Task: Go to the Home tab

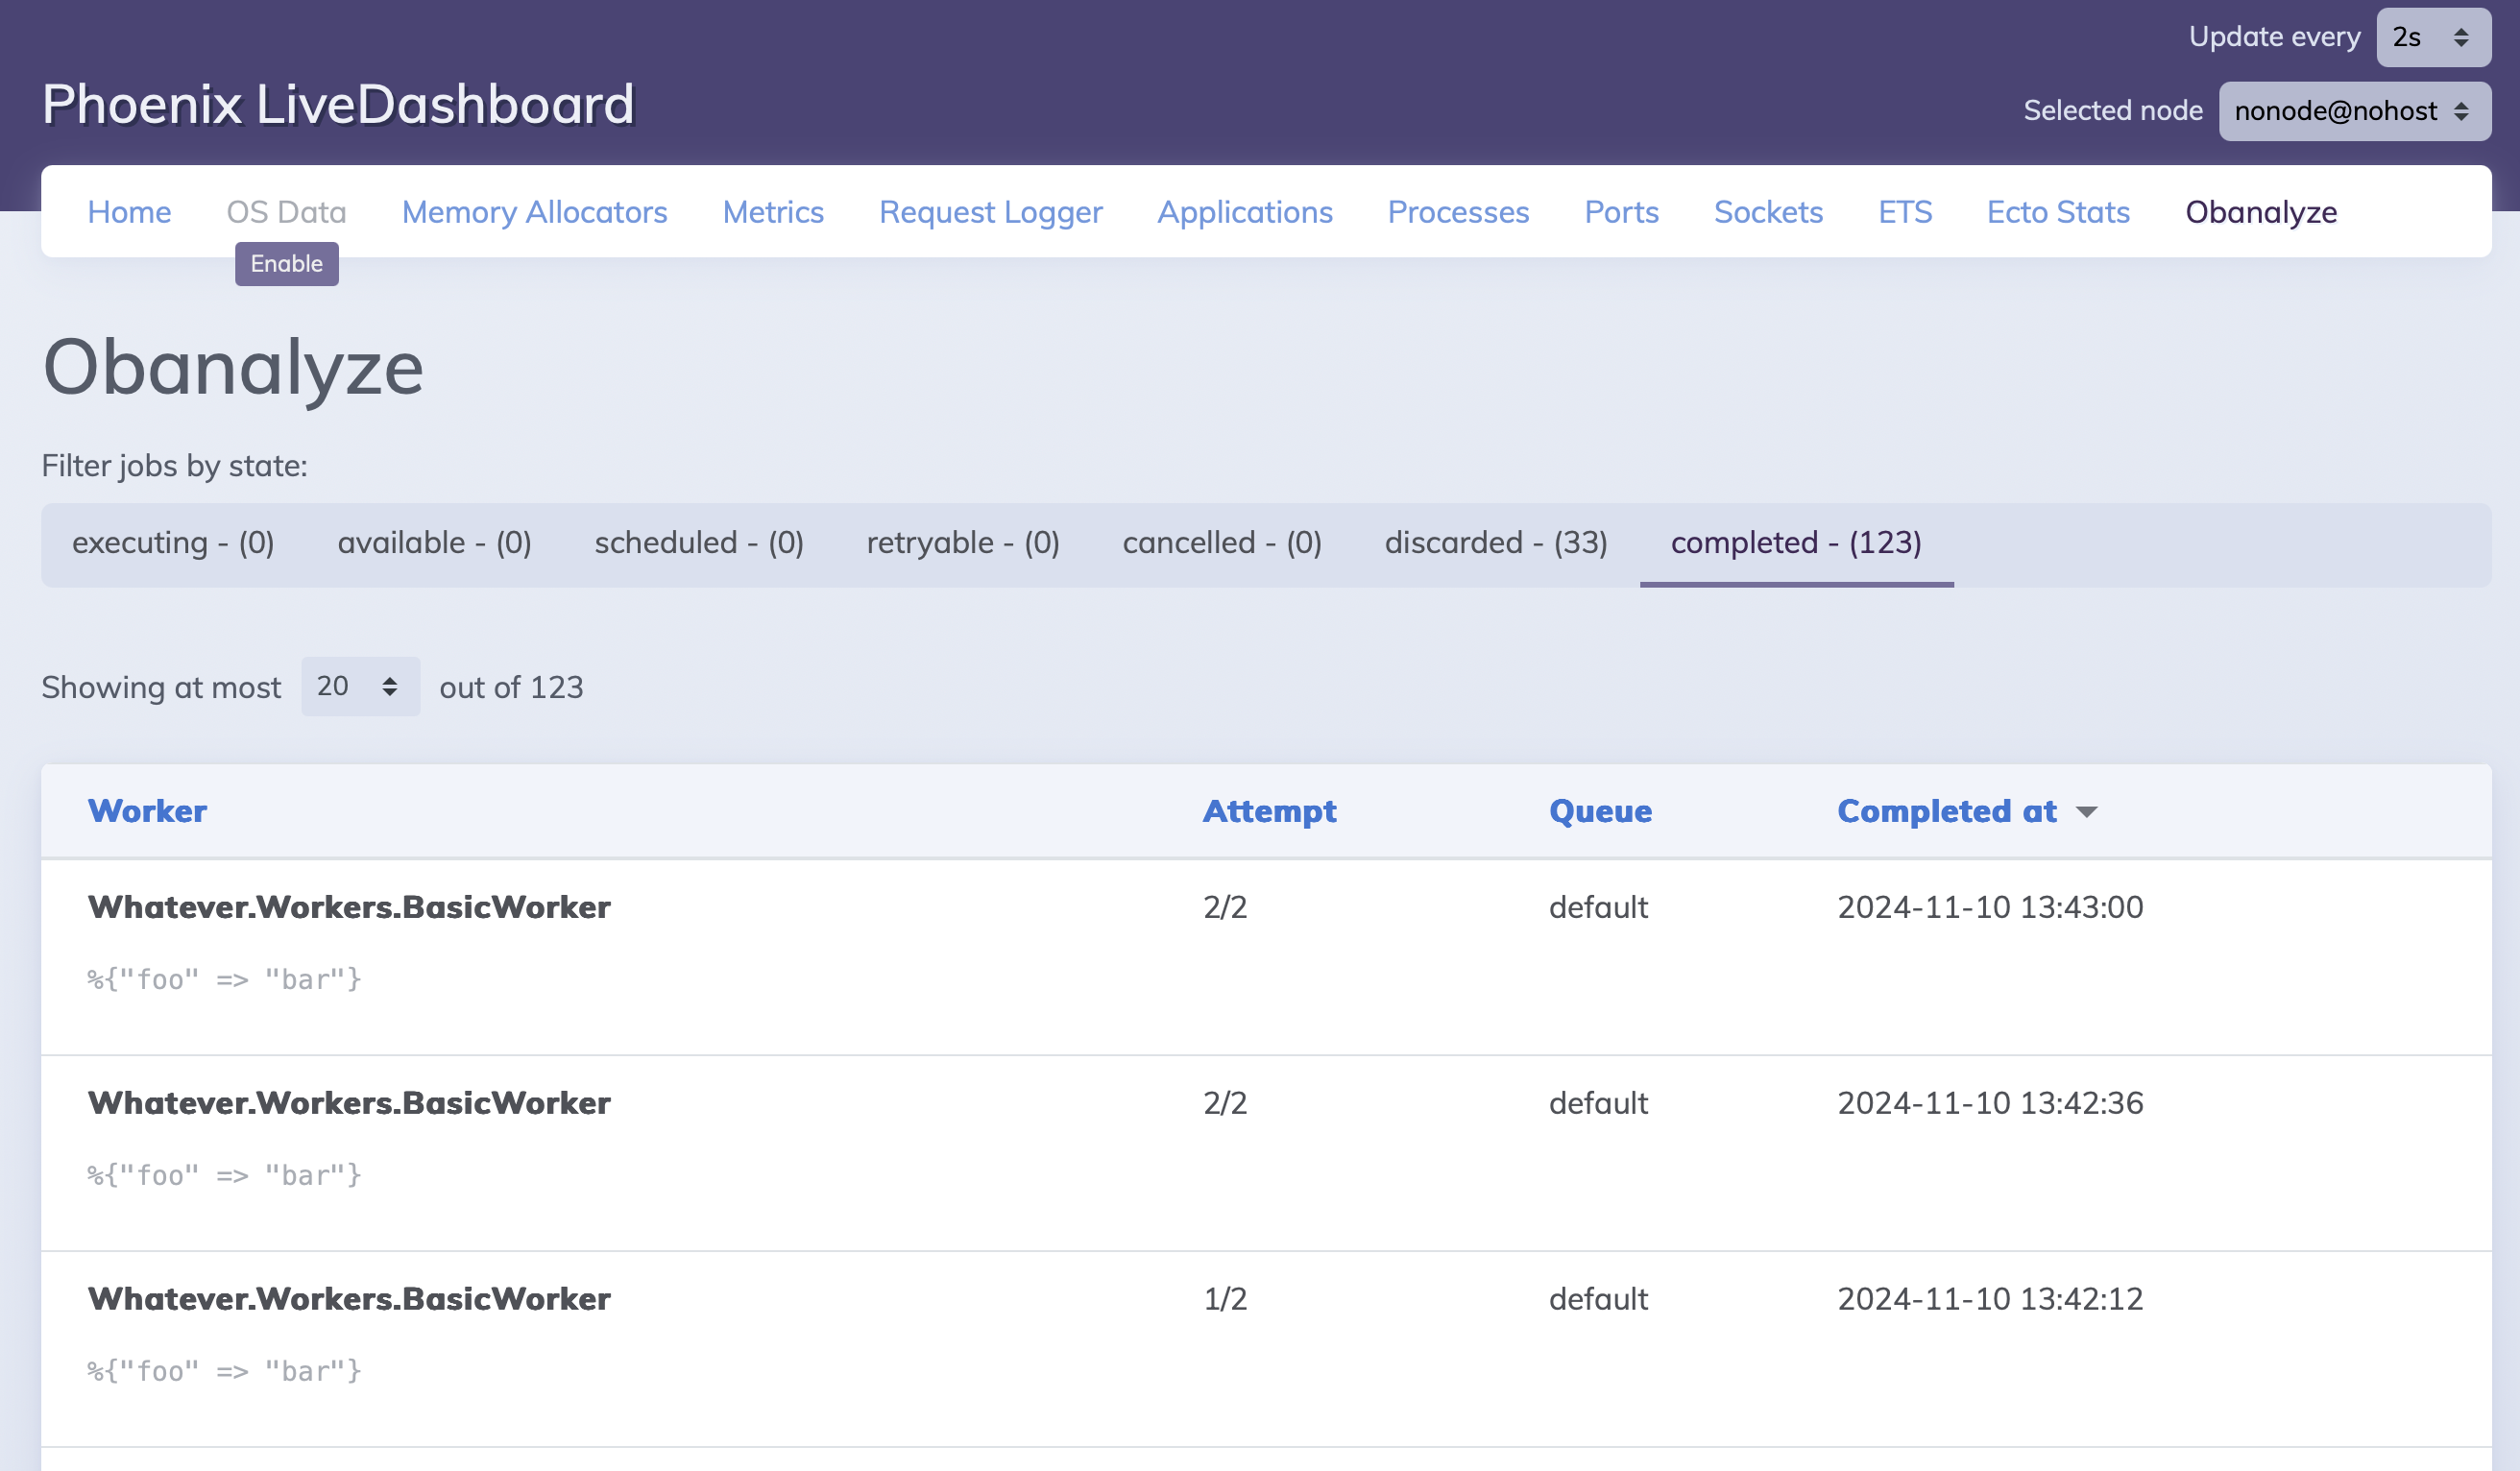Action: tap(129, 212)
